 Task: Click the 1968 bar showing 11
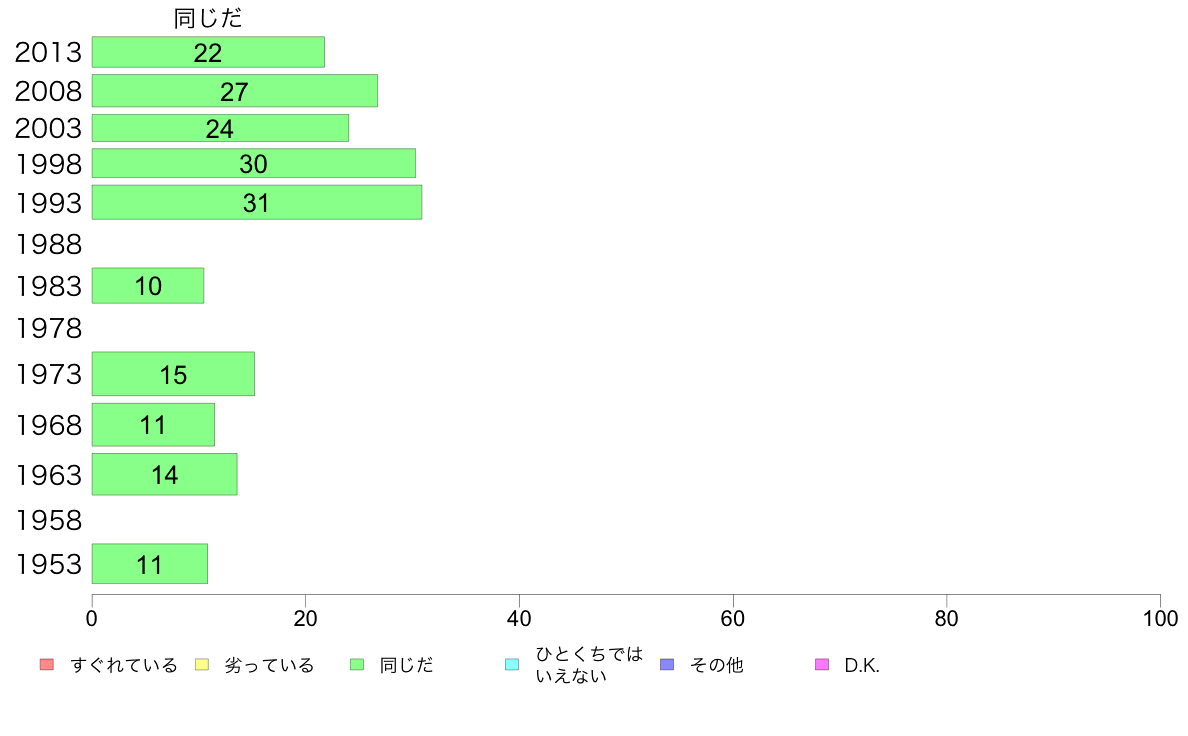pos(153,425)
